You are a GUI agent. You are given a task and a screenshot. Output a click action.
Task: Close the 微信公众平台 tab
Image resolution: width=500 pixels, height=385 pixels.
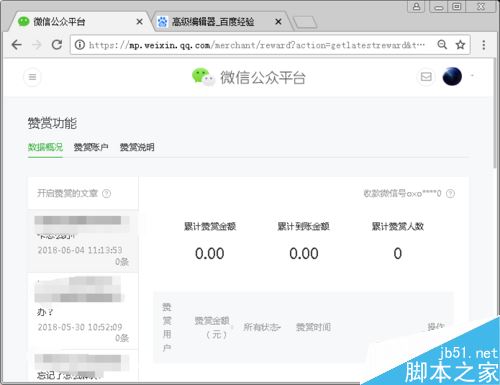[x=140, y=22]
